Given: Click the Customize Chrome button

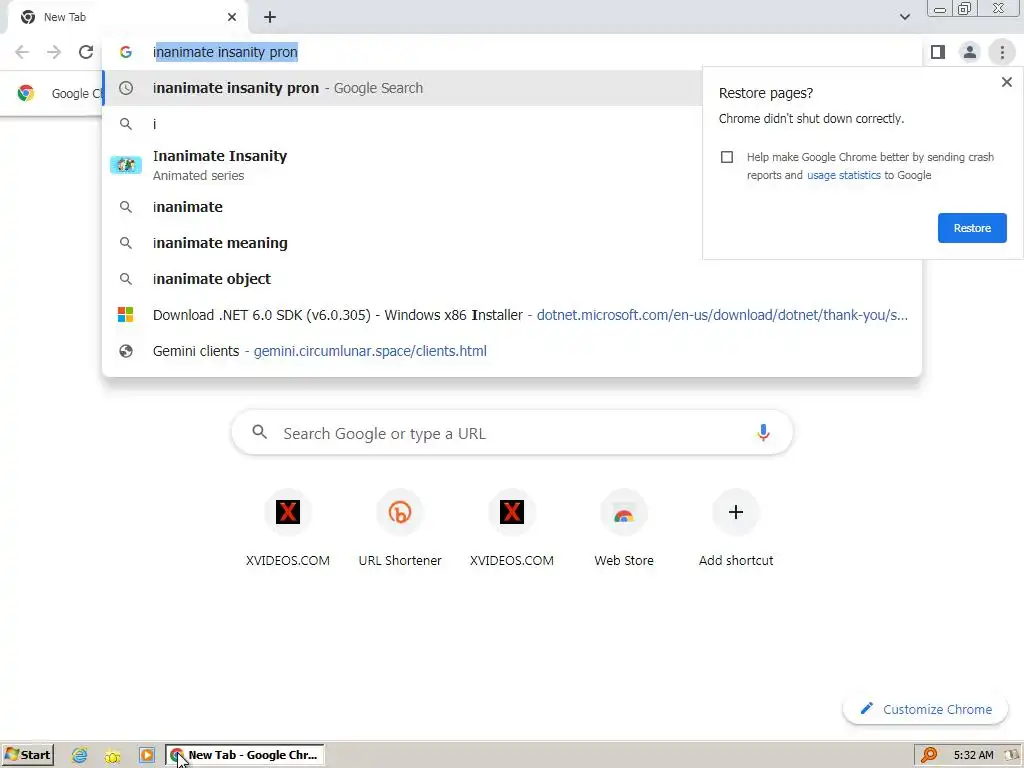Looking at the screenshot, I should (925, 709).
